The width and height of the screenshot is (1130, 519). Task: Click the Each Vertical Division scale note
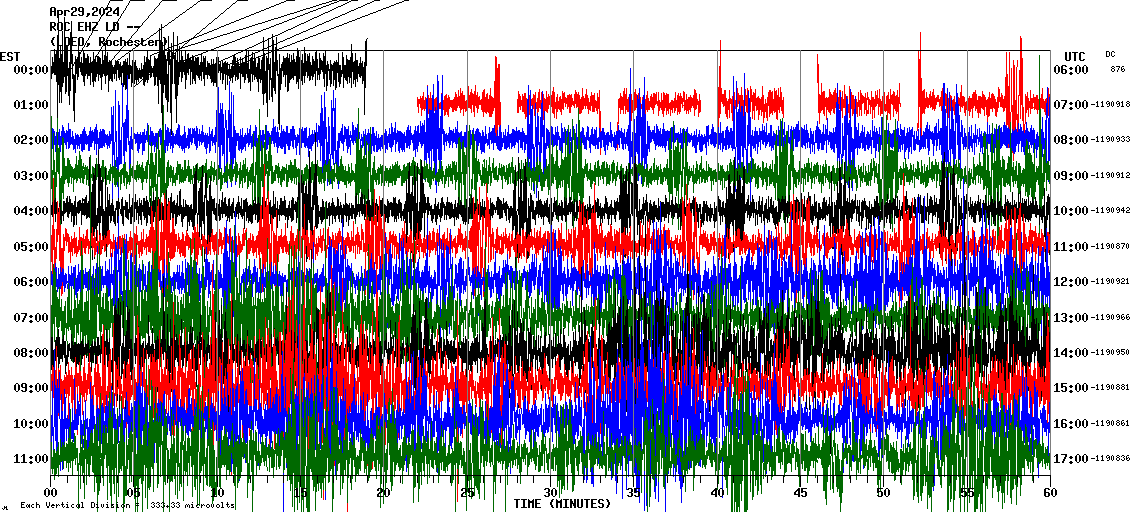coord(127,506)
